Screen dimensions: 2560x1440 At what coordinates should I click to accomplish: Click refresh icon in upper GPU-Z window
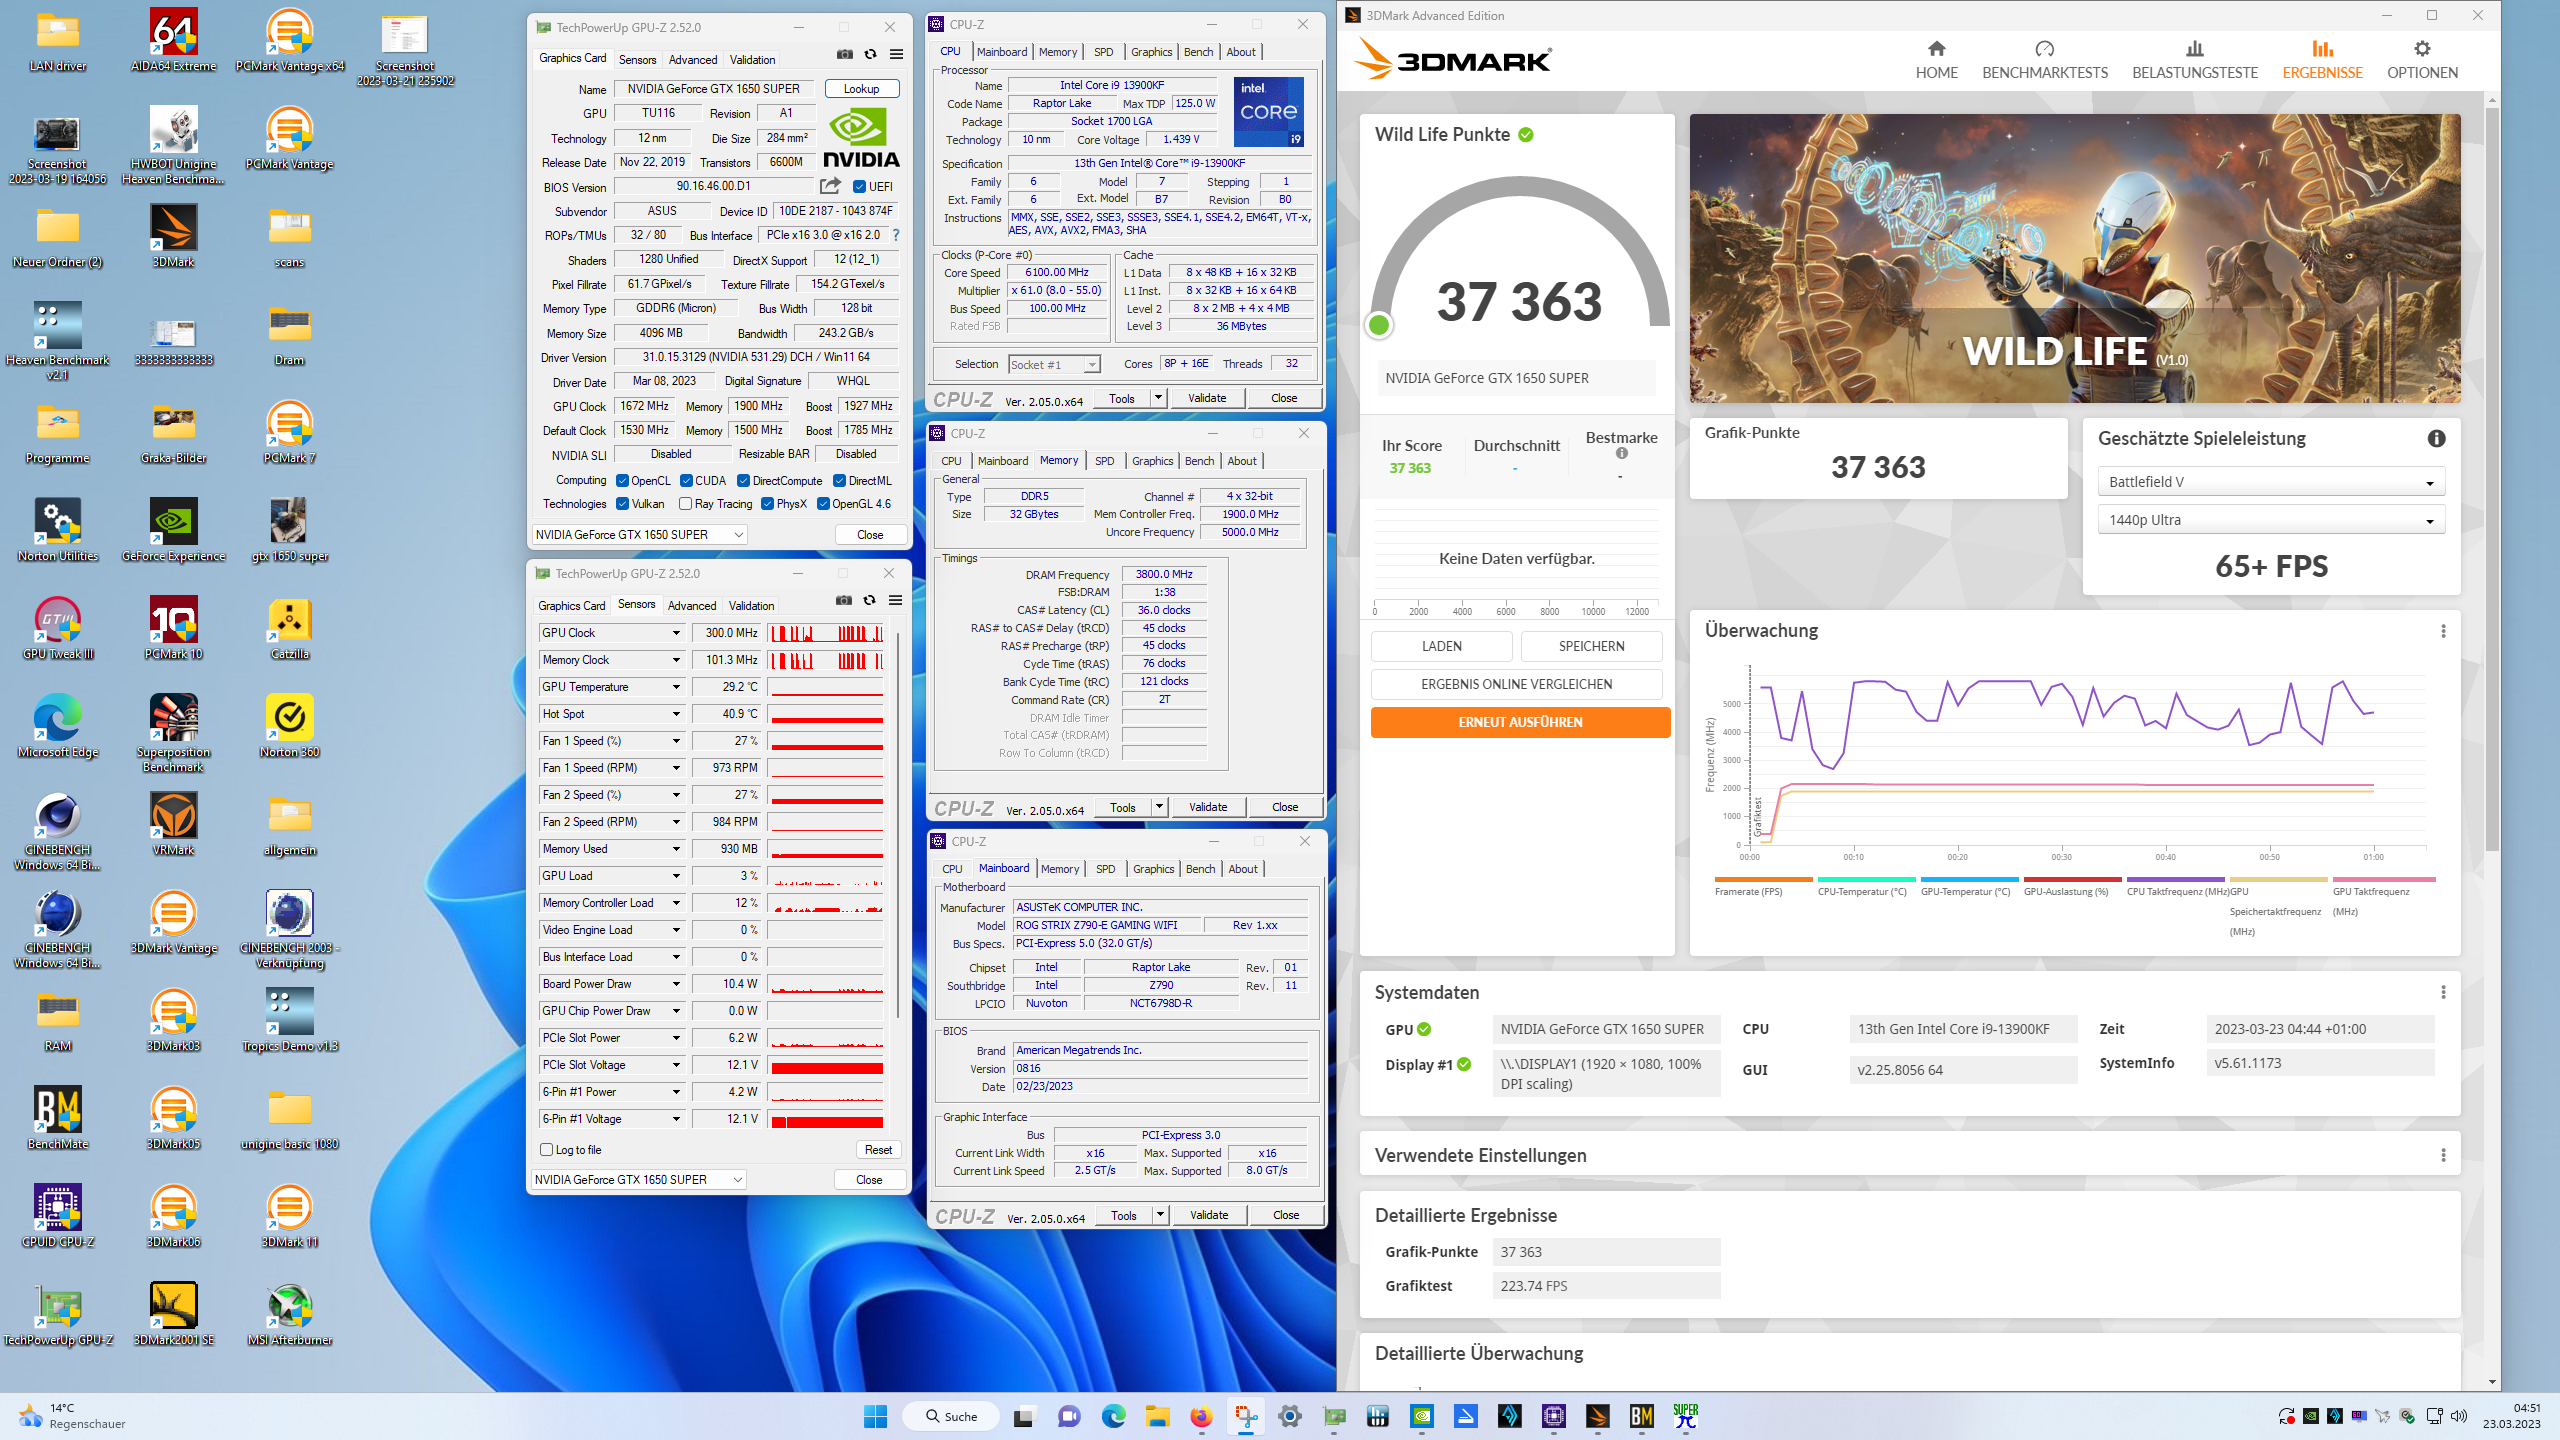click(x=870, y=55)
